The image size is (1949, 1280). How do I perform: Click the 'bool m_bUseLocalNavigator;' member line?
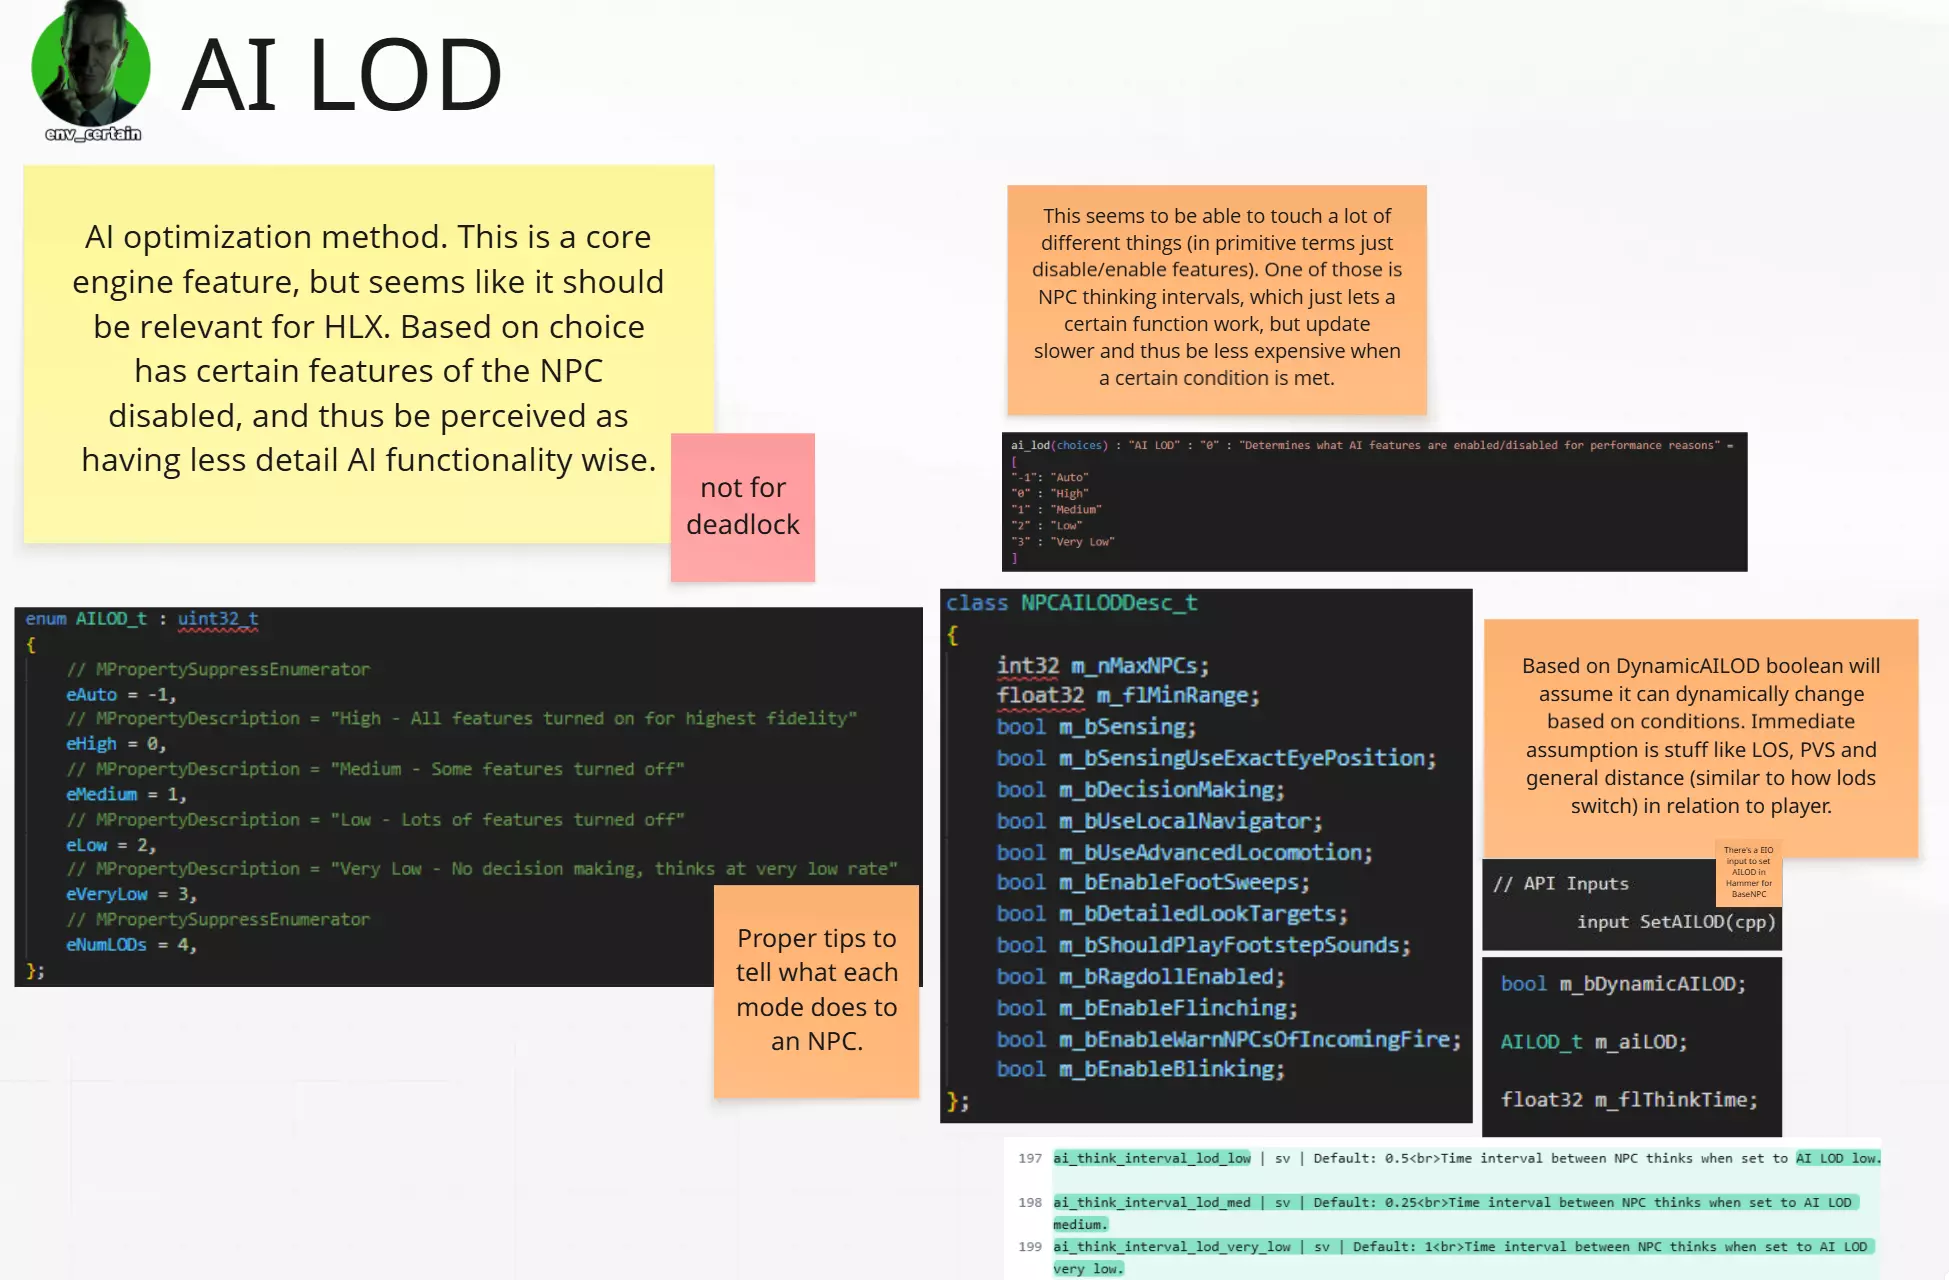pos(1159,821)
